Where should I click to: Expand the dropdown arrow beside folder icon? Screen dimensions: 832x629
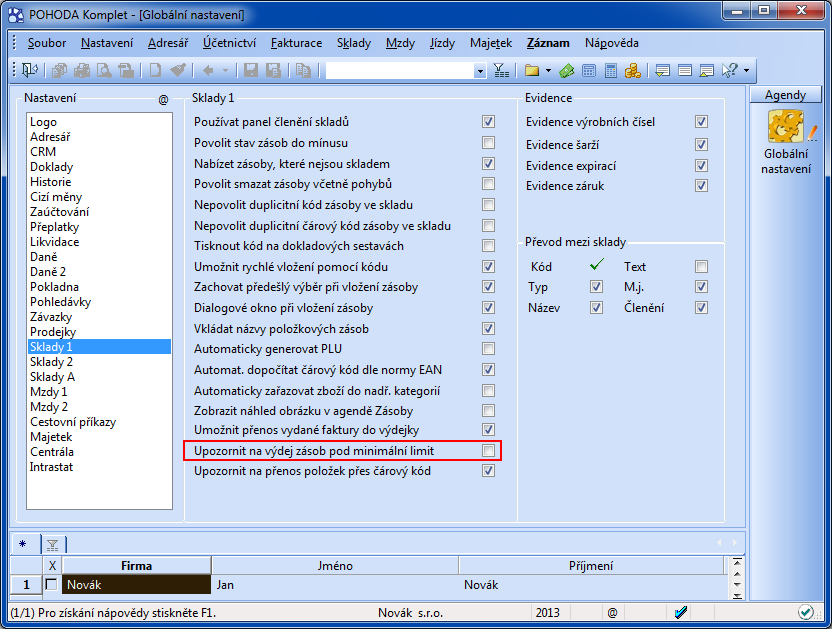(x=548, y=70)
